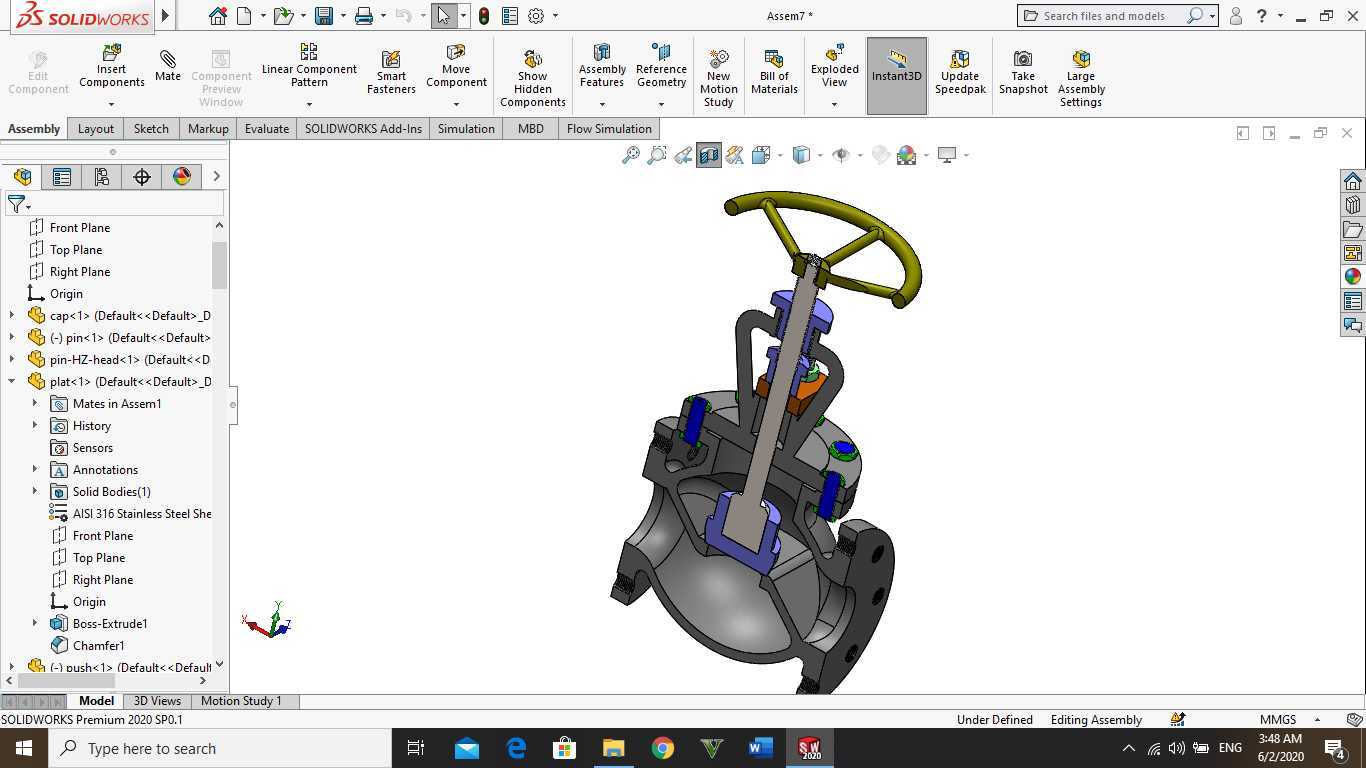Viewport: 1366px width, 768px height.
Task: Open the Motion Study 1 tab
Action: point(241,701)
